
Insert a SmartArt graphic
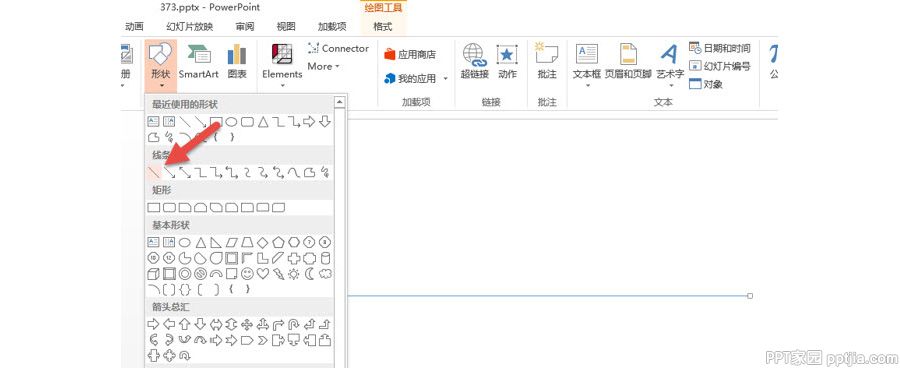(x=199, y=61)
